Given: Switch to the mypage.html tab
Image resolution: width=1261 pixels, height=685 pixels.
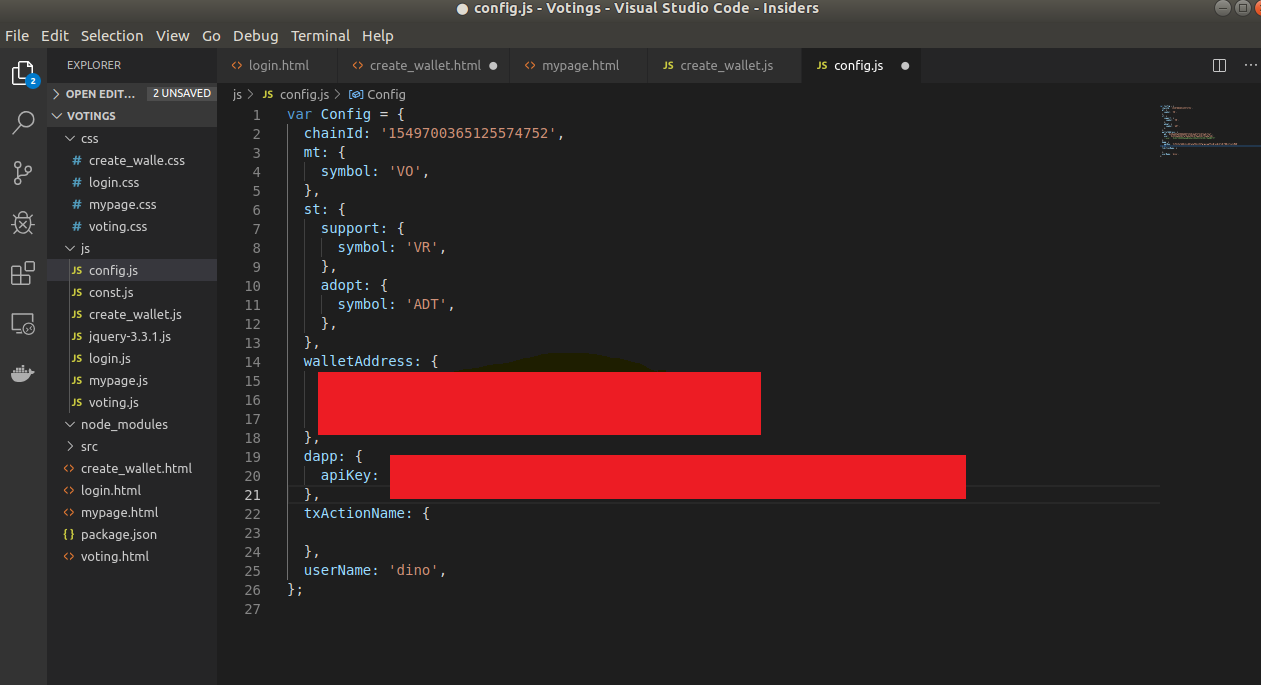Looking at the screenshot, I should [578, 64].
